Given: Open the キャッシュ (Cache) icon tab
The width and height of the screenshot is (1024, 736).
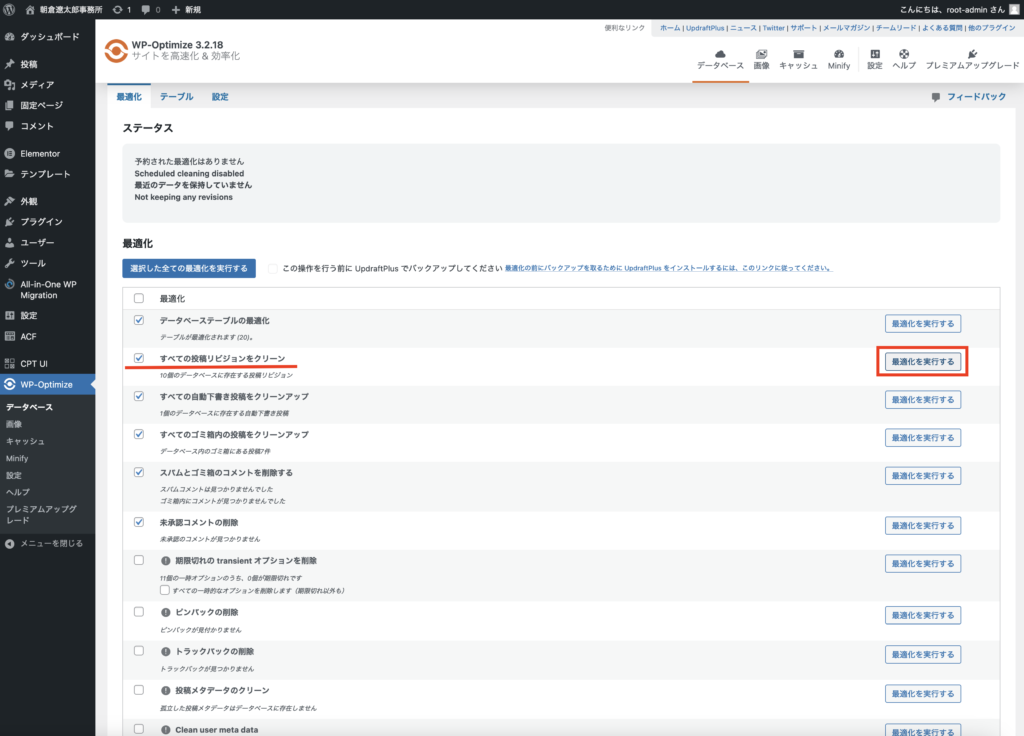Looking at the screenshot, I should [799, 59].
